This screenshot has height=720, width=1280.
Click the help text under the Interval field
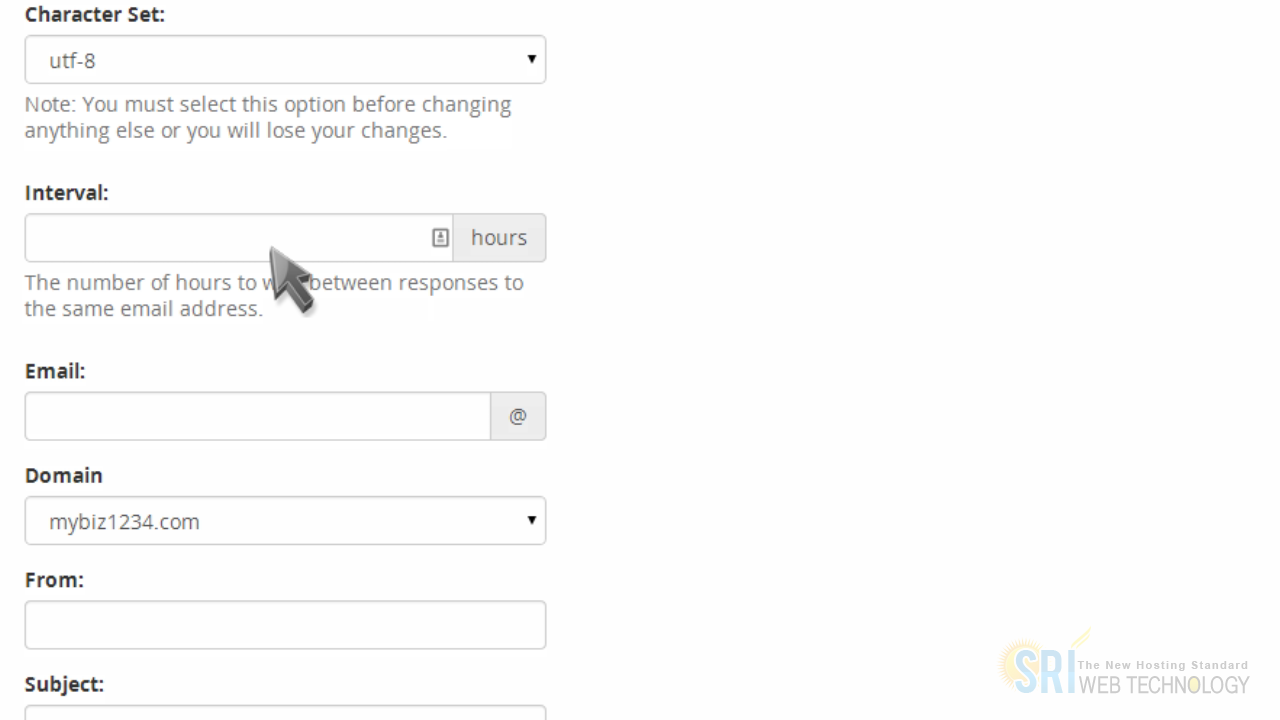pos(274,295)
